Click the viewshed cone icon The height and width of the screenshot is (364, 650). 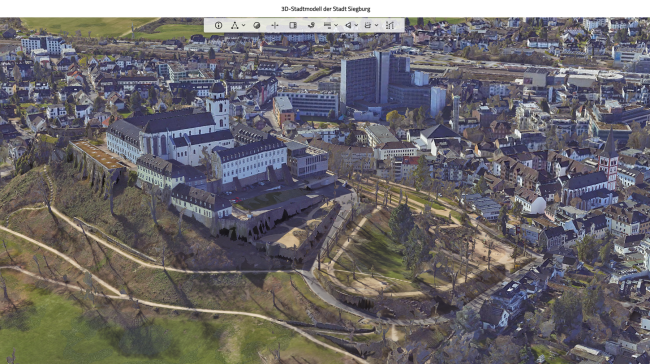[x=348, y=25]
